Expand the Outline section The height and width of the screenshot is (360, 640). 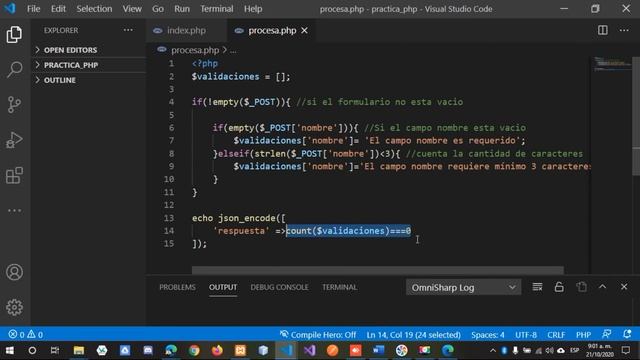coord(89,80)
